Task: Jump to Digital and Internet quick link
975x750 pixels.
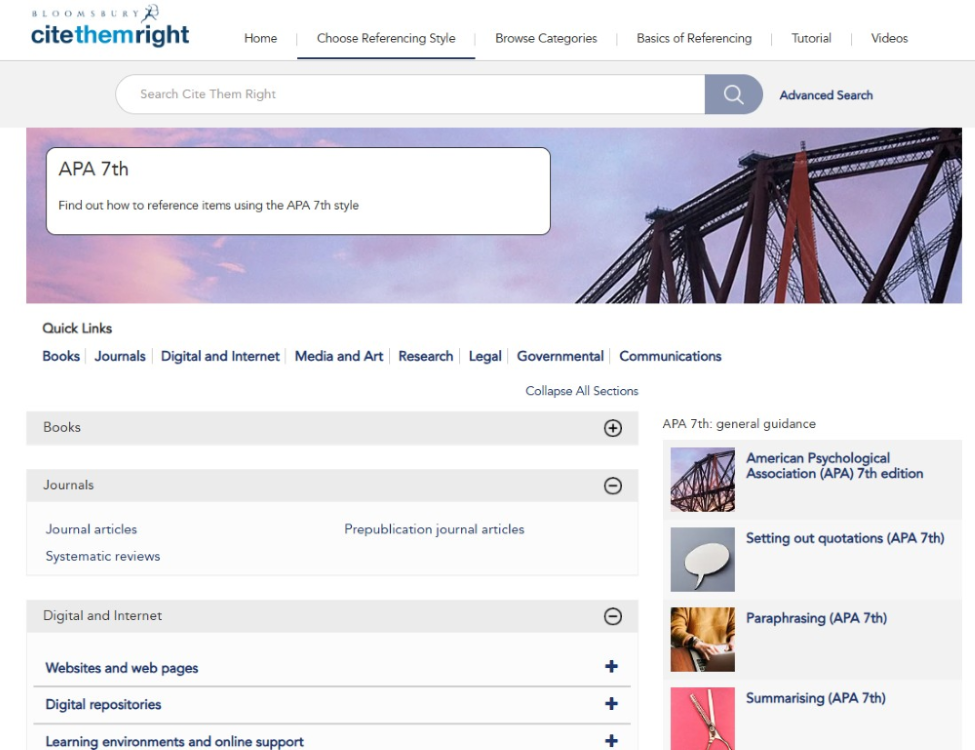Action: pyautogui.click(x=220, y=356)
